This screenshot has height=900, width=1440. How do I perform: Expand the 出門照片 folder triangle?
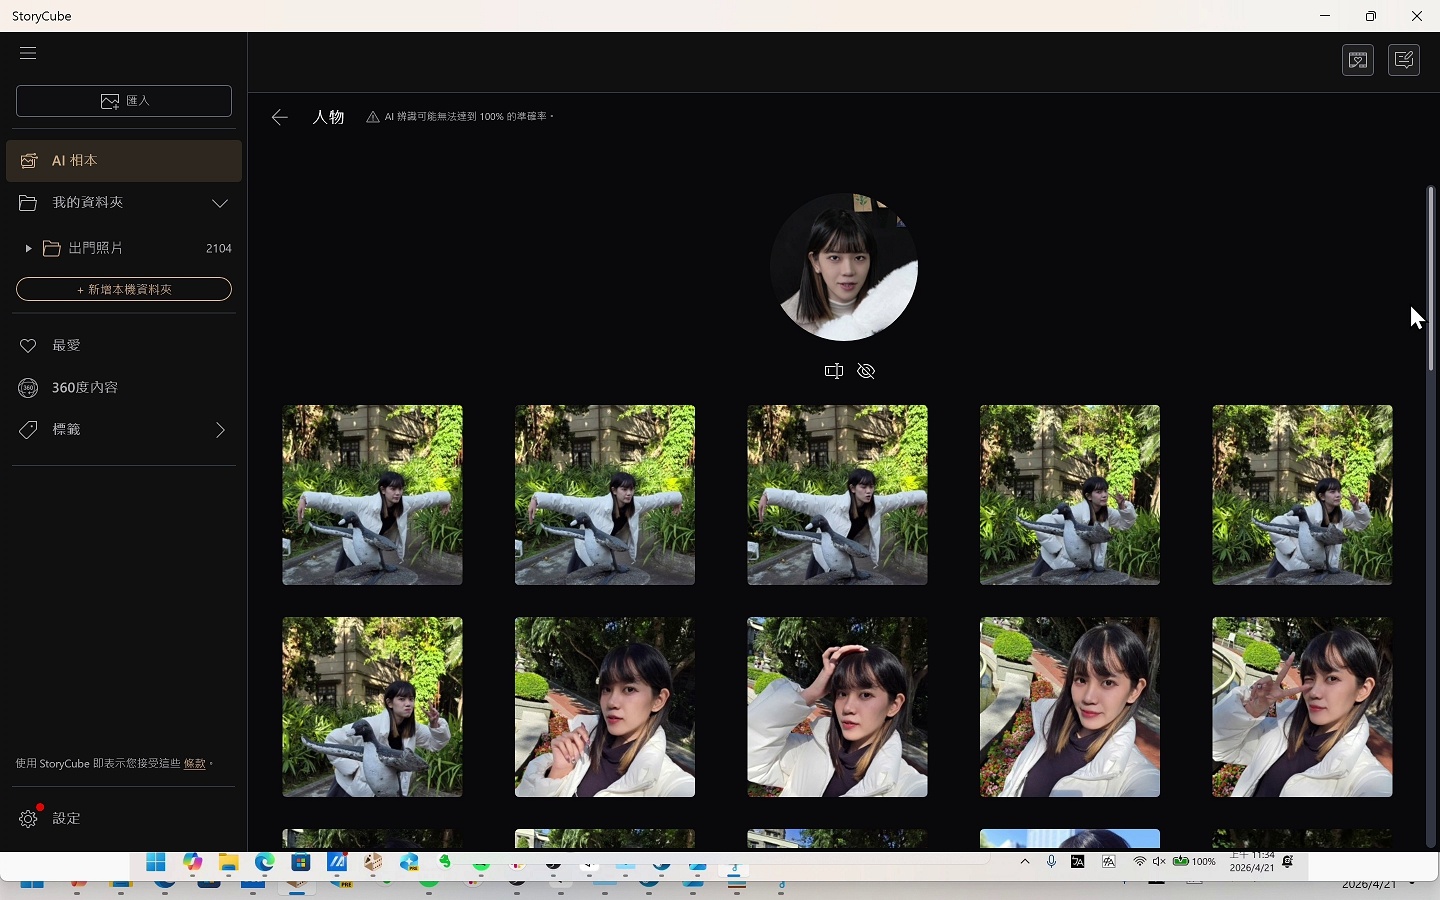click(x=28, y=248)
